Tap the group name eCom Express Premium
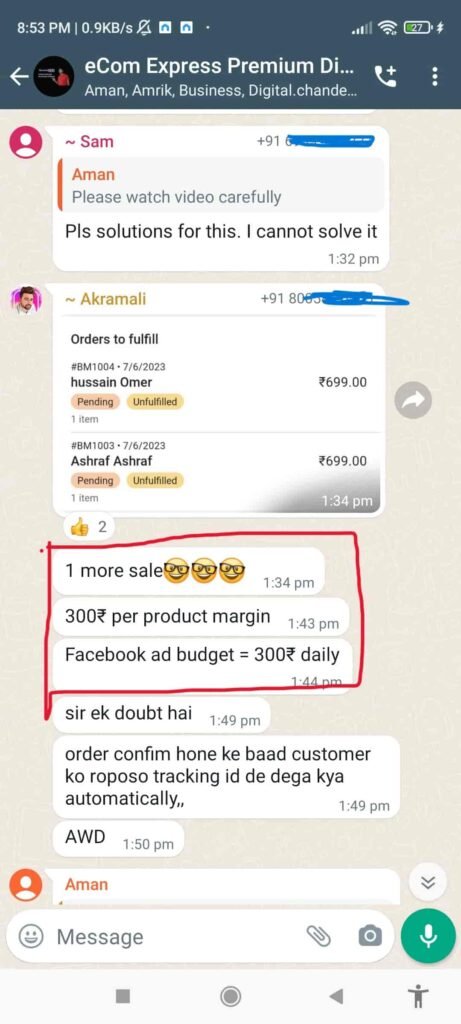The height and width of the screenshot is (1024, 461). (x=221, y=66)
